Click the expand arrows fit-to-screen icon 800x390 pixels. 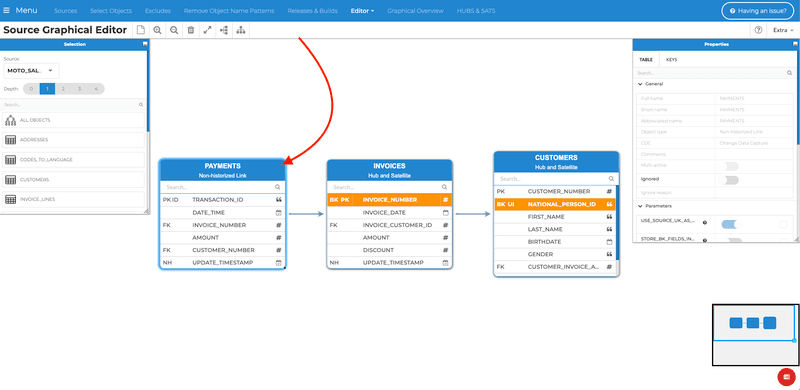[x=207, y=30]
